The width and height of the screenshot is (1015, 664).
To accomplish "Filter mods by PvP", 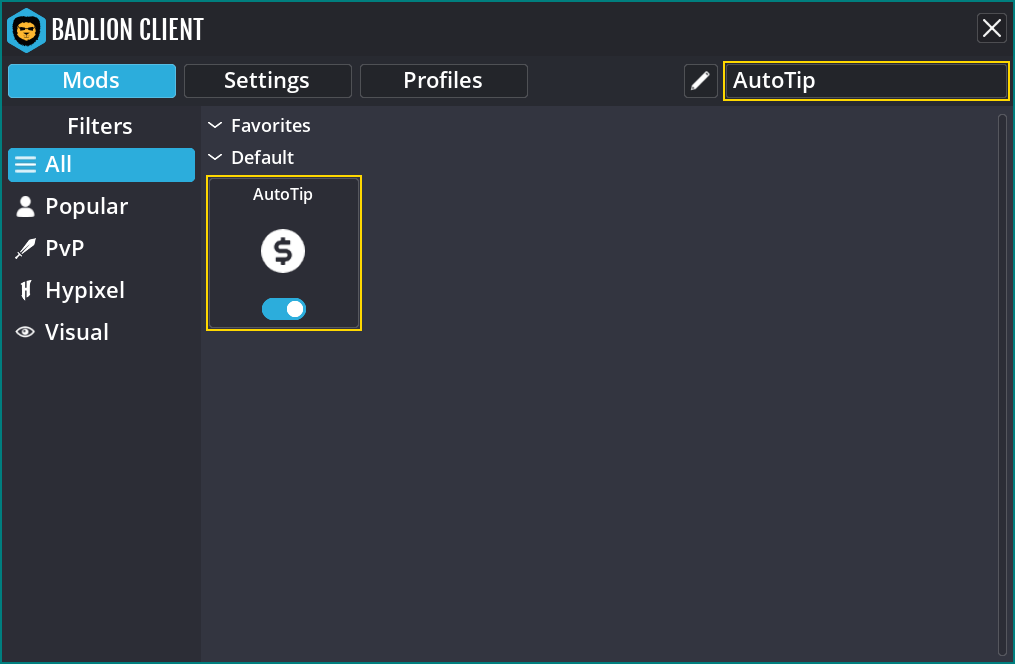I will click(101, 249).
